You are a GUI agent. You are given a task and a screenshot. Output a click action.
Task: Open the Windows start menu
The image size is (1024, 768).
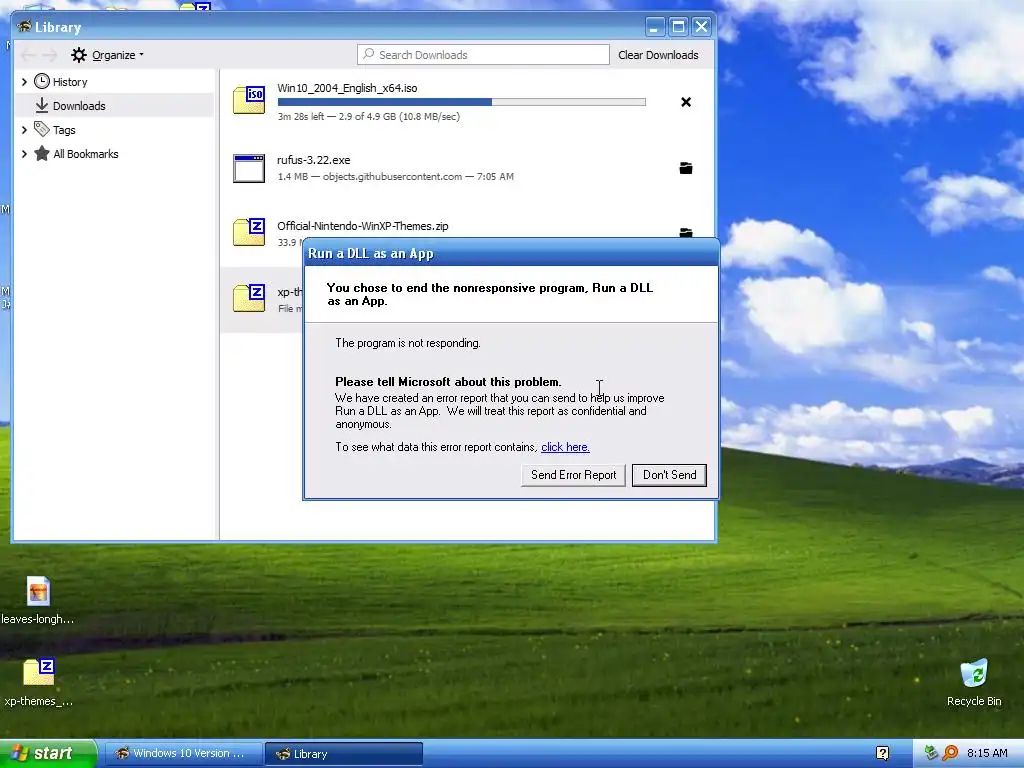click(48, 753)
